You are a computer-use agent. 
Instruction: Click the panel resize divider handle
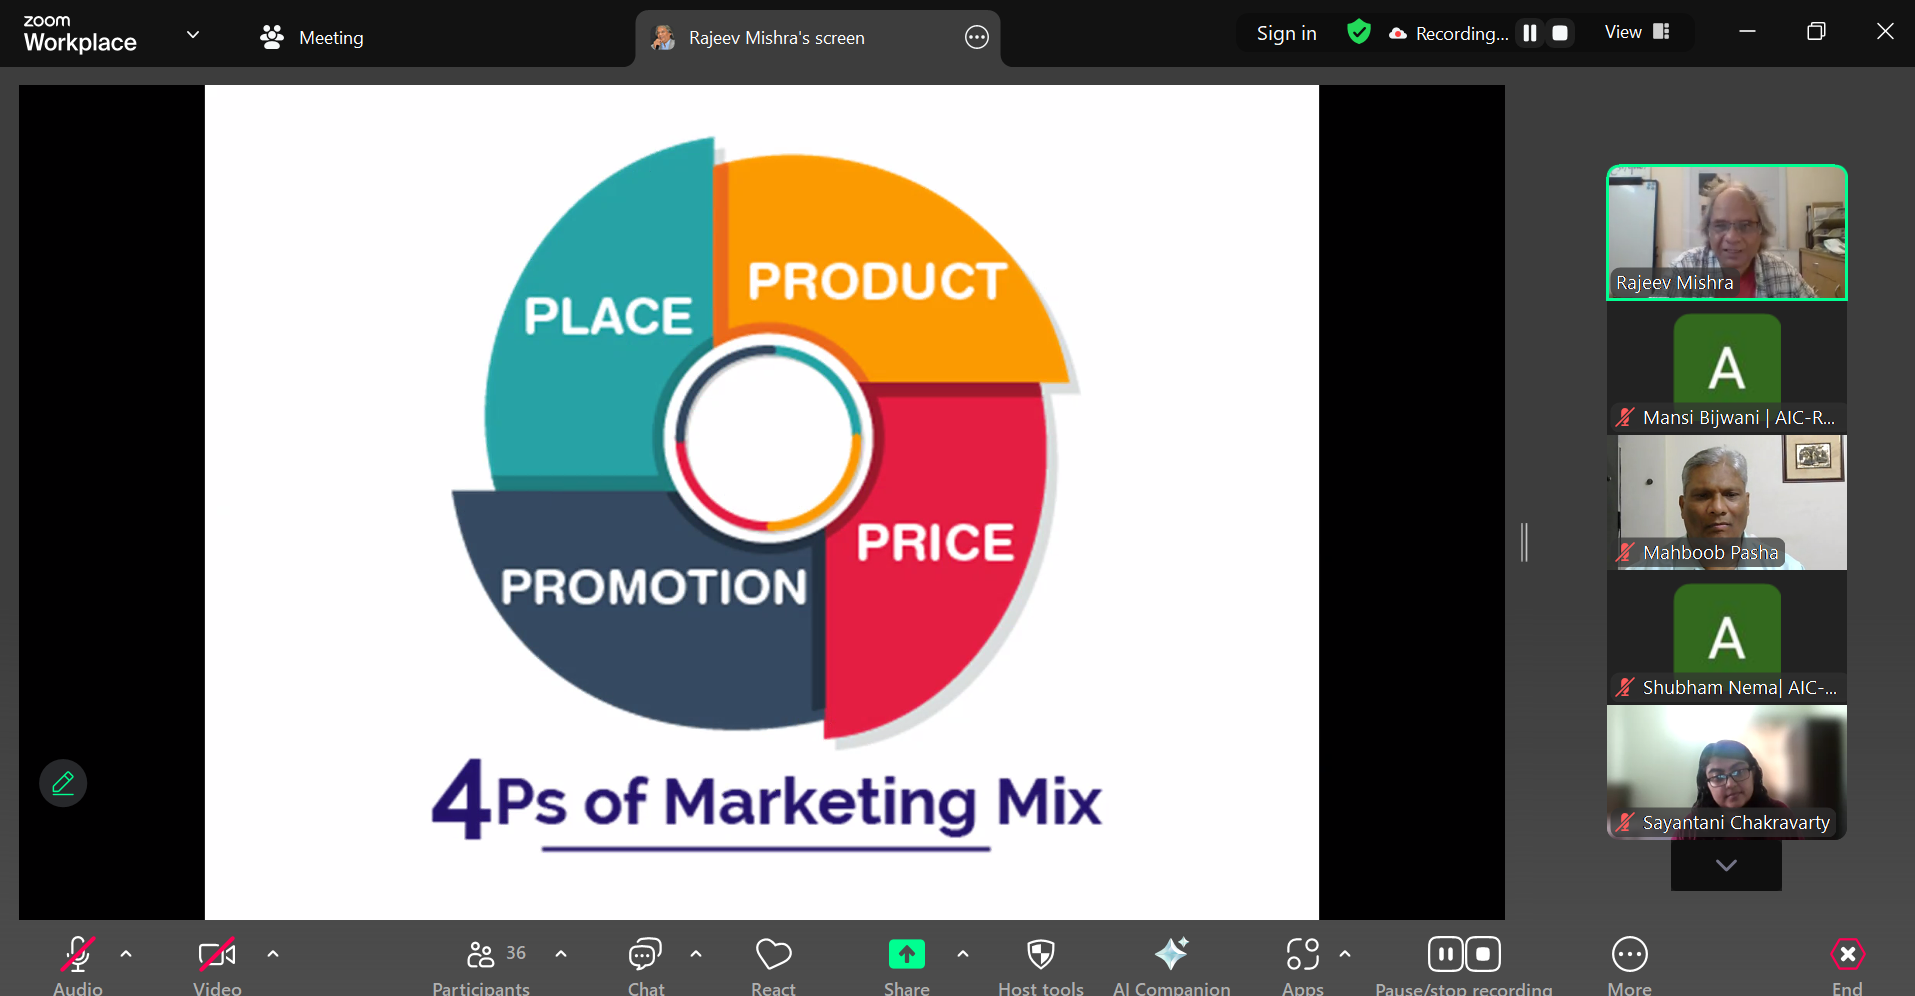pyautogui.click(x=1524, y=542)
